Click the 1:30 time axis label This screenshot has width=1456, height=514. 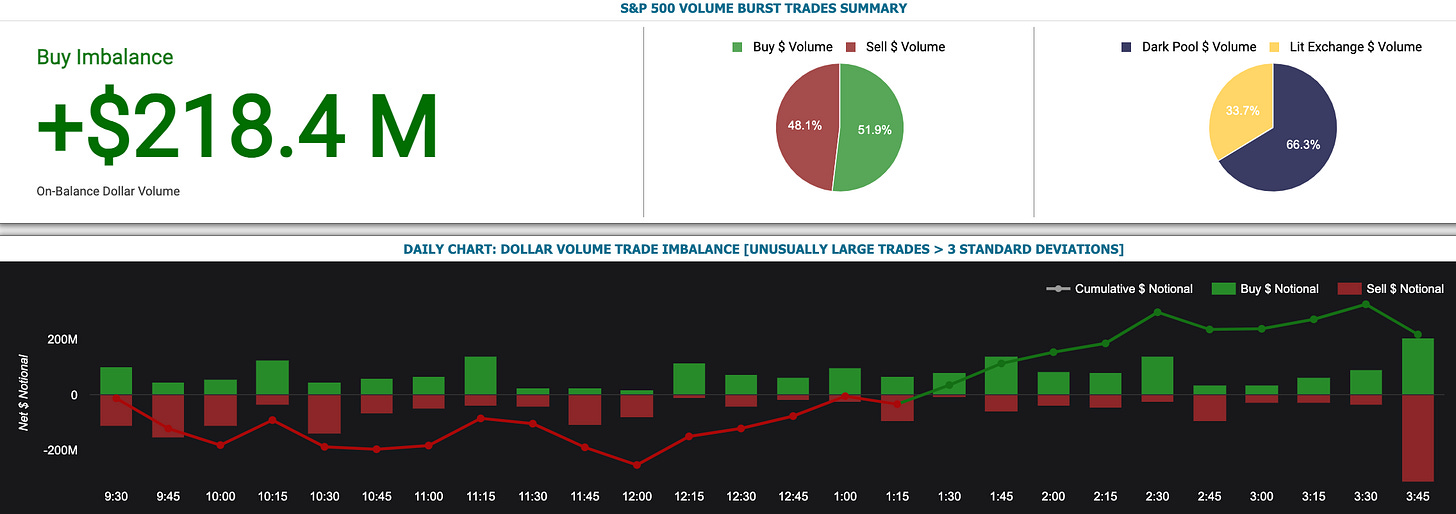(x=949, y=496)
